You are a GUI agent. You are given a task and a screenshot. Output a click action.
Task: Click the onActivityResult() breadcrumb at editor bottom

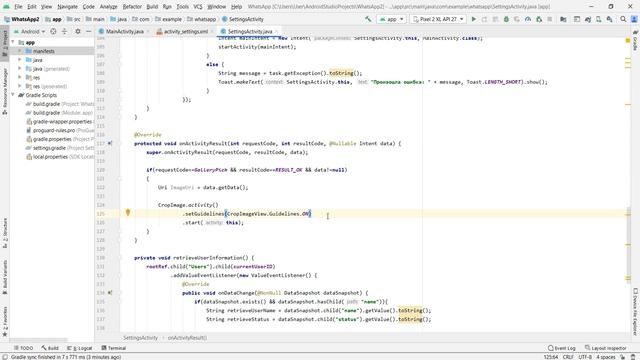click(x=187, y=338)
